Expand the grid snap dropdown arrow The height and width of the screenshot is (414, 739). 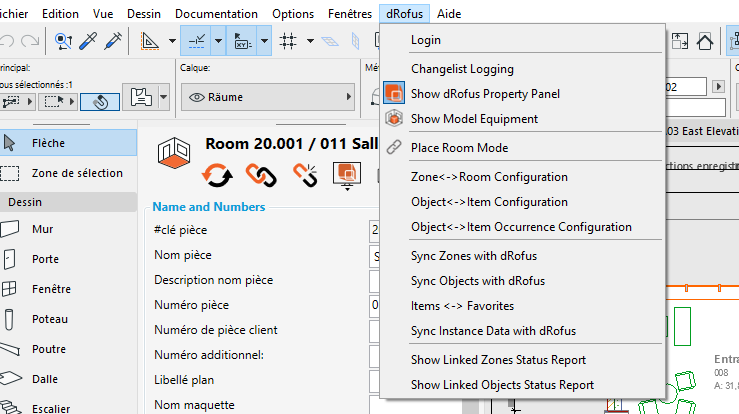311,41
